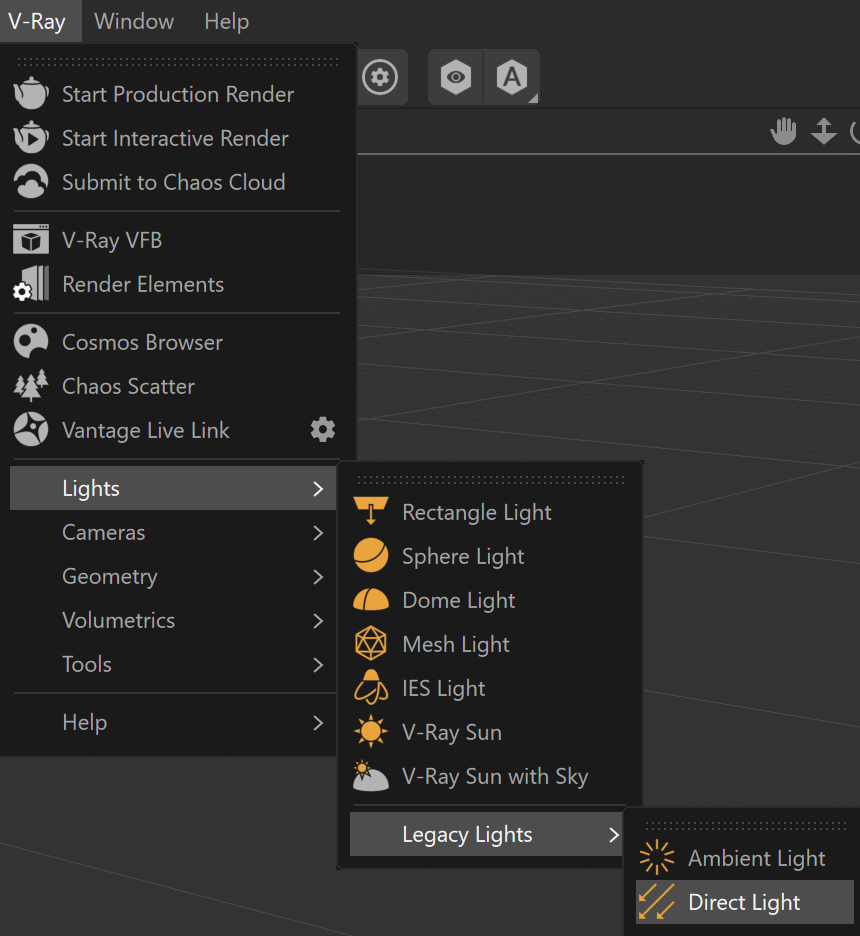Click the Start Production Render teapot icon
The height and width of the screenshot is (936, 860).
(x=31, y=94)
